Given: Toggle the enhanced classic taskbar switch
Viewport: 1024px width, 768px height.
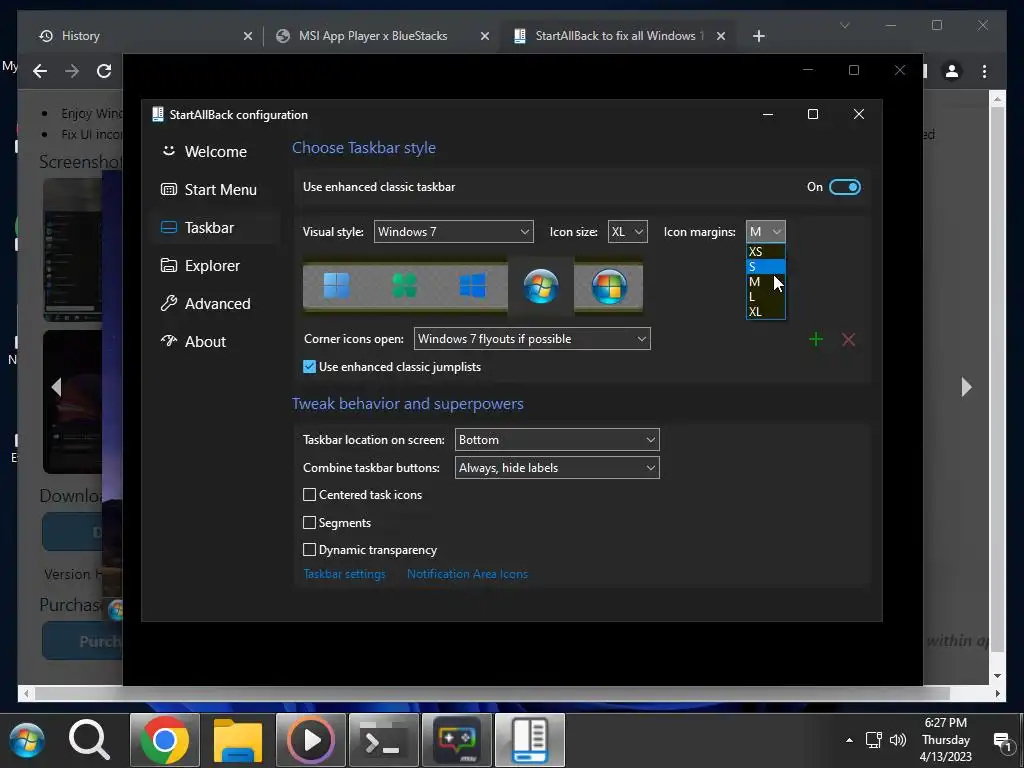Looking at the screenshot, I should [844, 187].
